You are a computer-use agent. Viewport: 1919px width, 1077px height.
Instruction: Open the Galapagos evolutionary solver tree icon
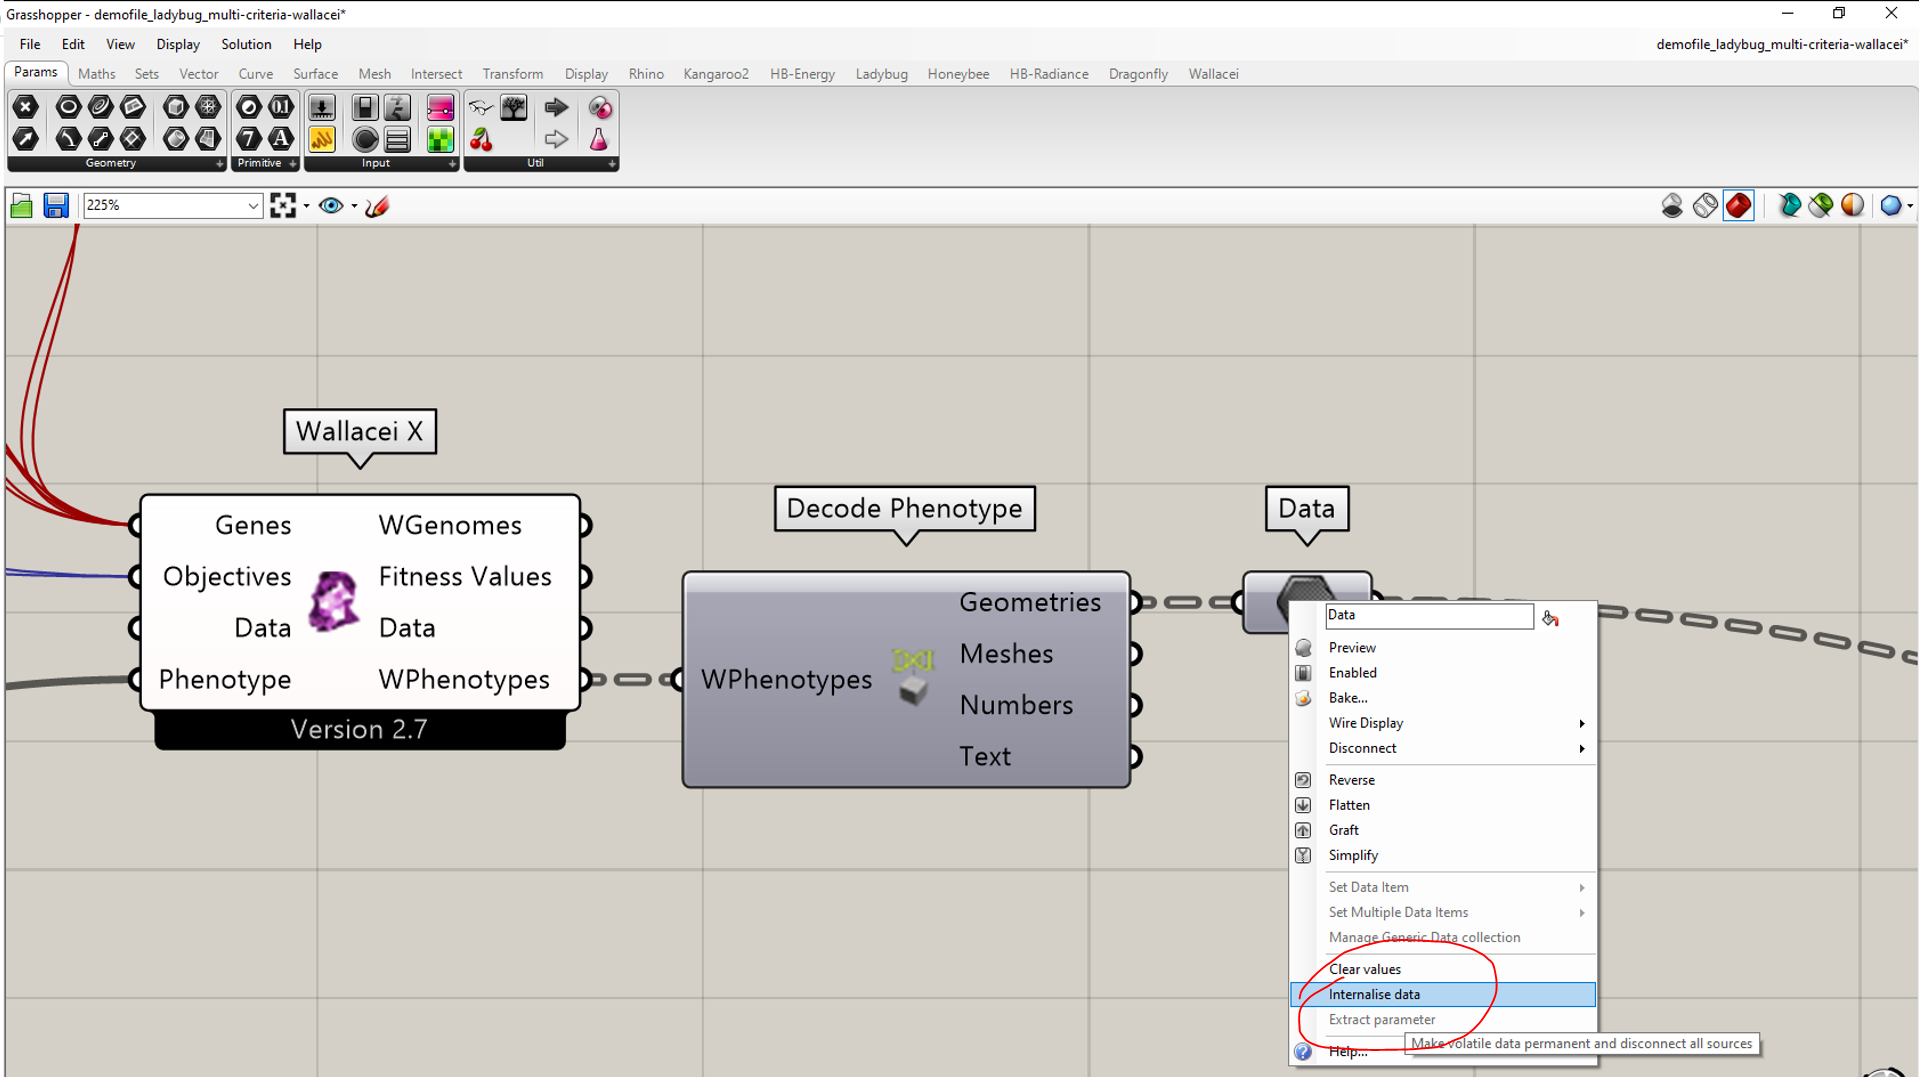(x=513, y=107)
